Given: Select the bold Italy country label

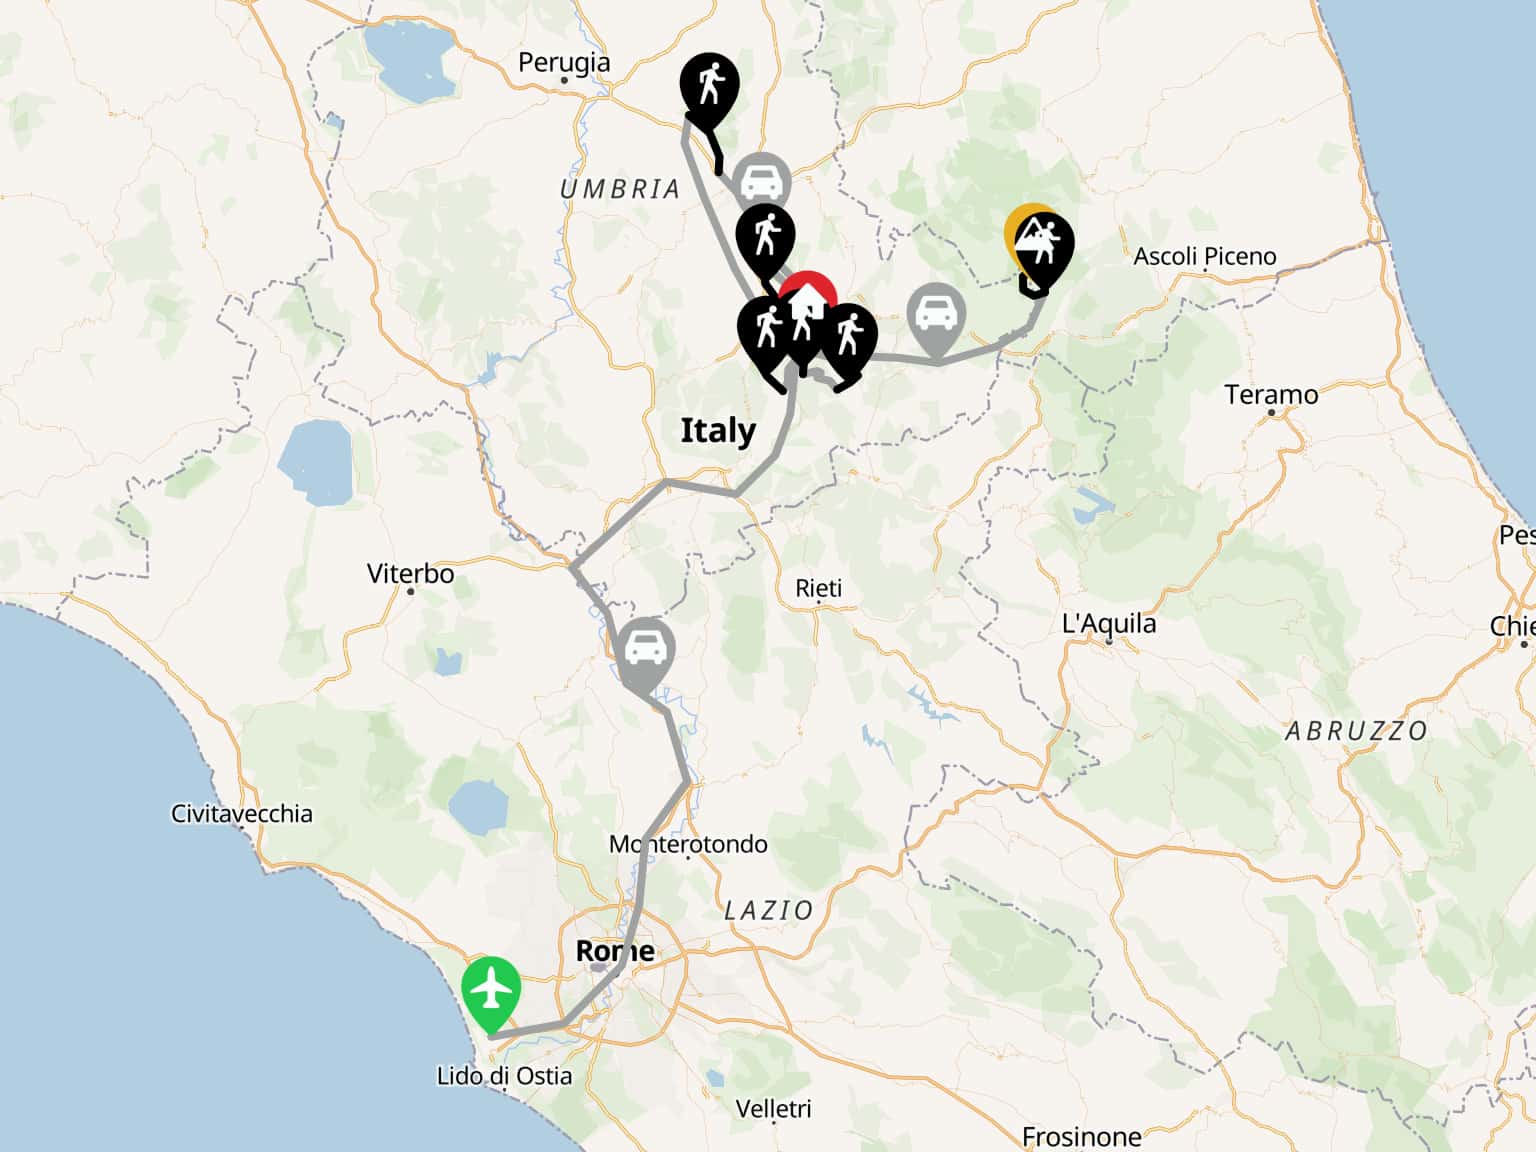Looking at the screenshot, I should click(x=718, y=430).
